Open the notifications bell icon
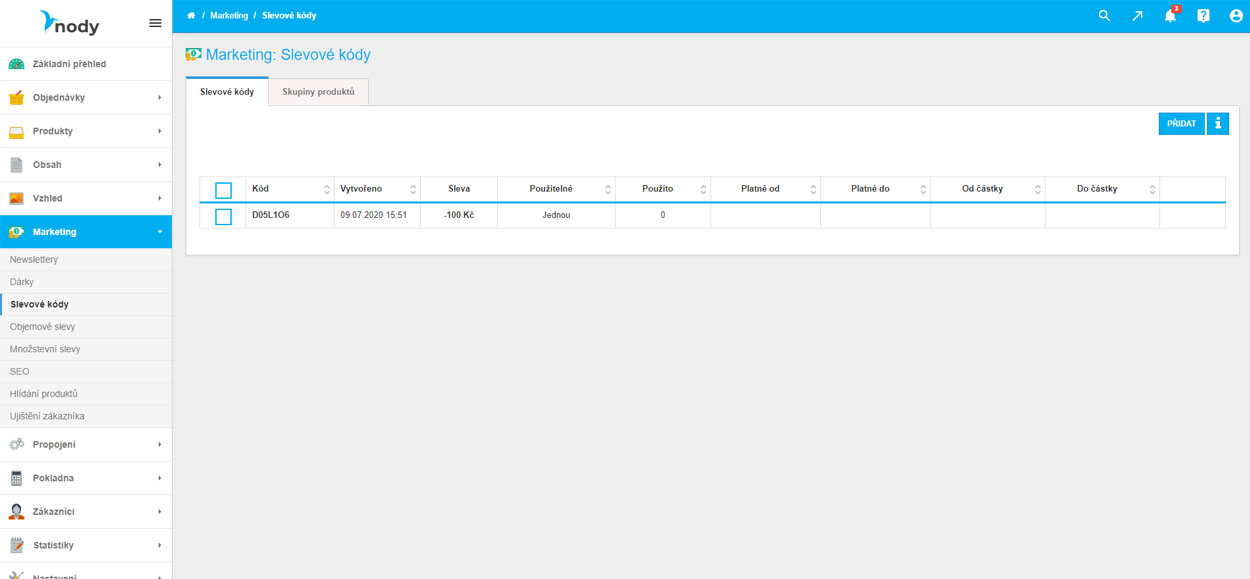 click(1170, 16)
